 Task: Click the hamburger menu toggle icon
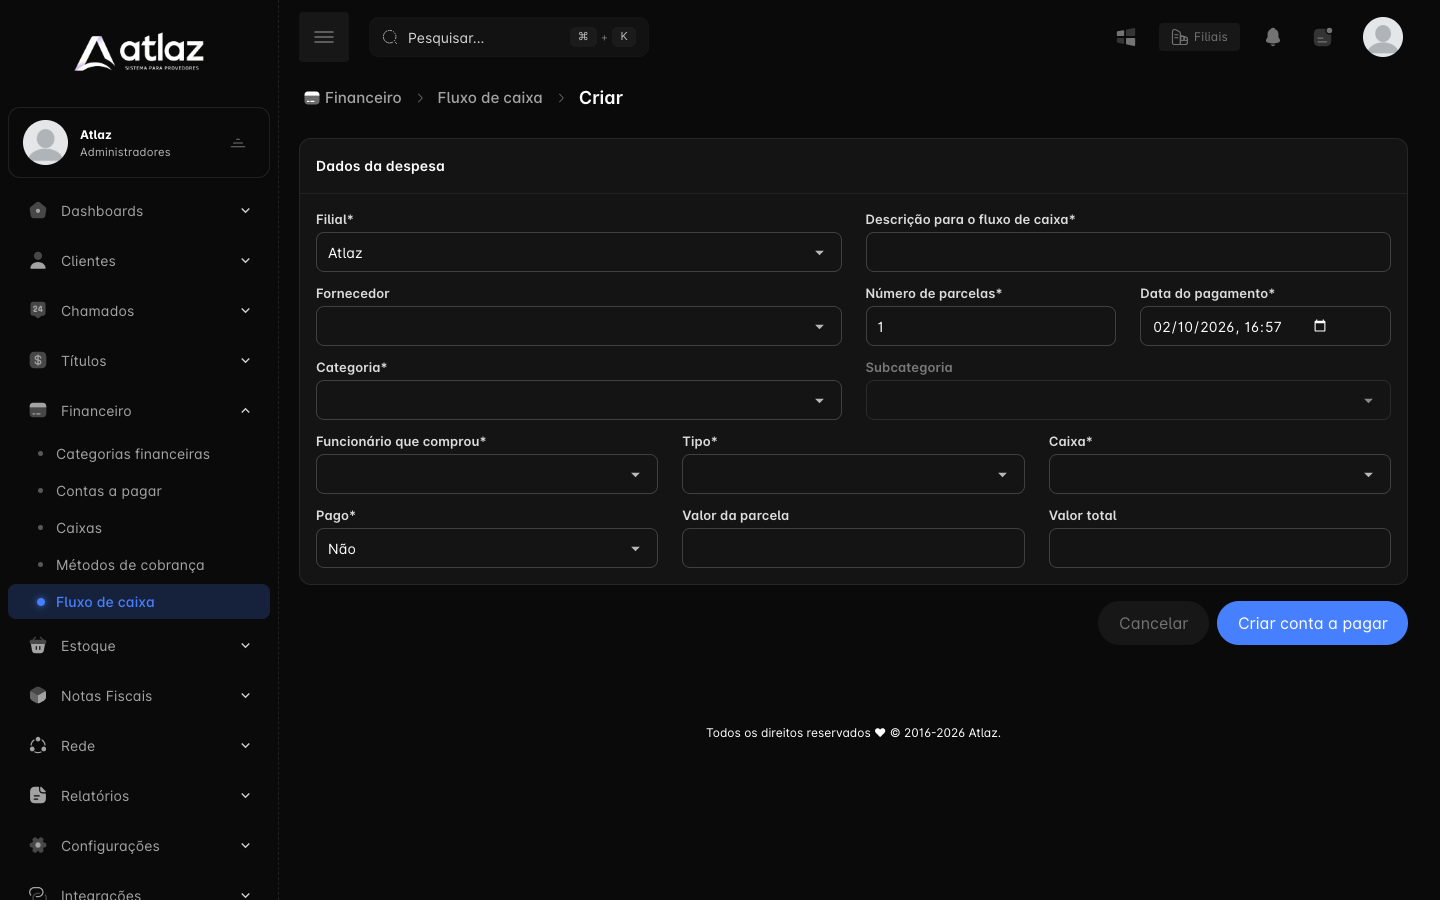pos(324,37)
